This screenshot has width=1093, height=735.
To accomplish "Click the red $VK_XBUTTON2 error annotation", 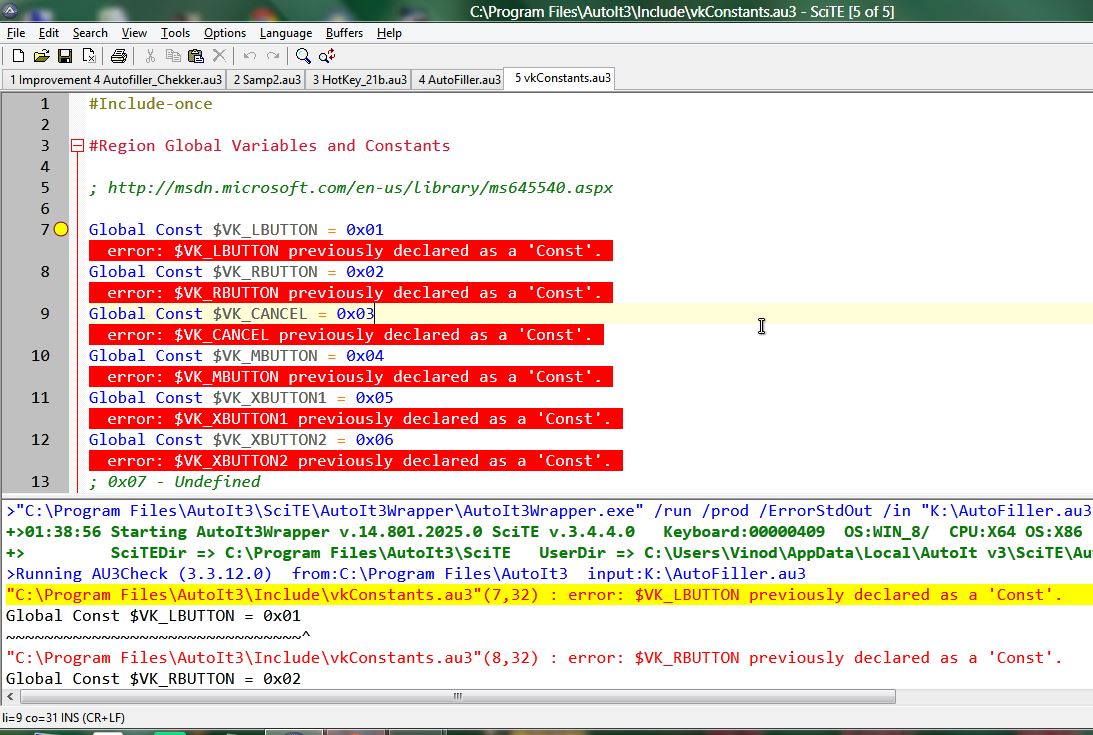I will (x=356, y=460).
